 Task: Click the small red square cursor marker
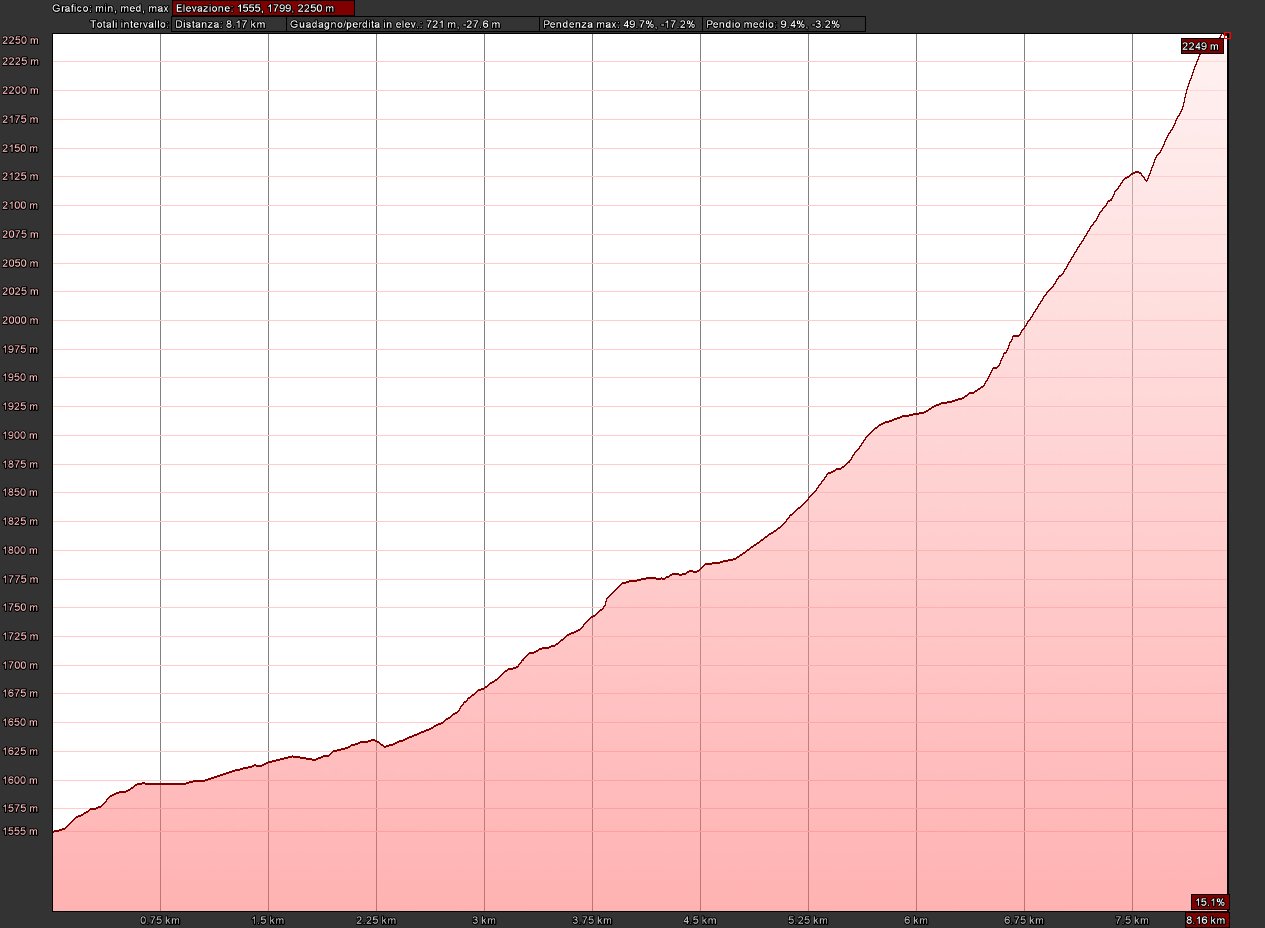1227,36
